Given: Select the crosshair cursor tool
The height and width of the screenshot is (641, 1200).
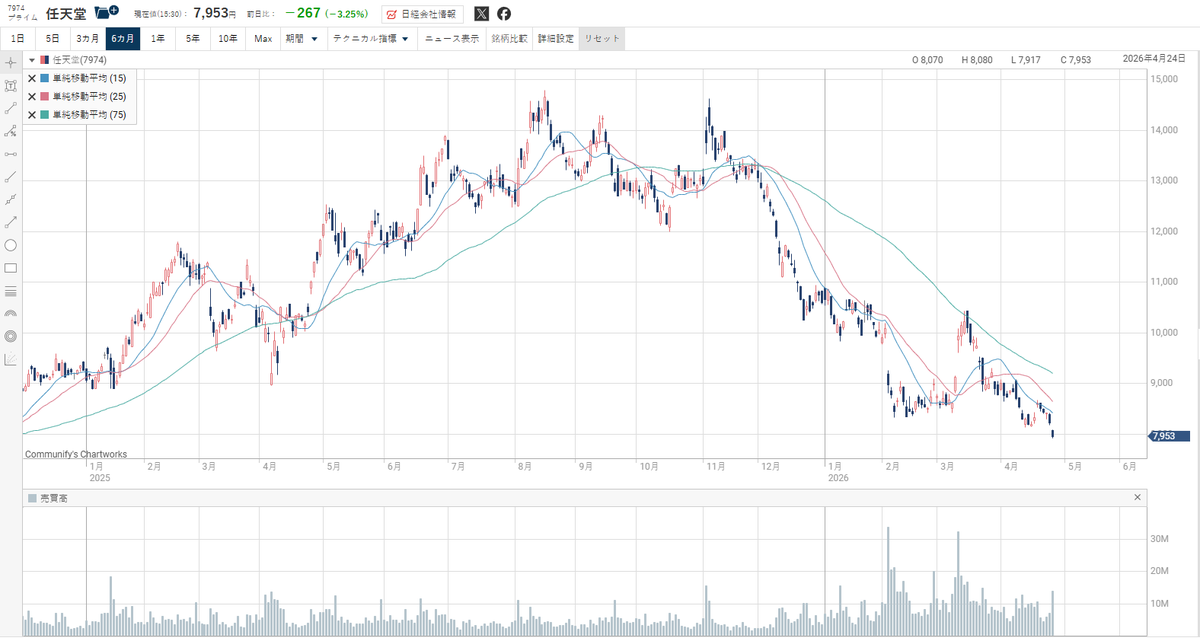Looking at the screenshot, I should click(11, 62).
